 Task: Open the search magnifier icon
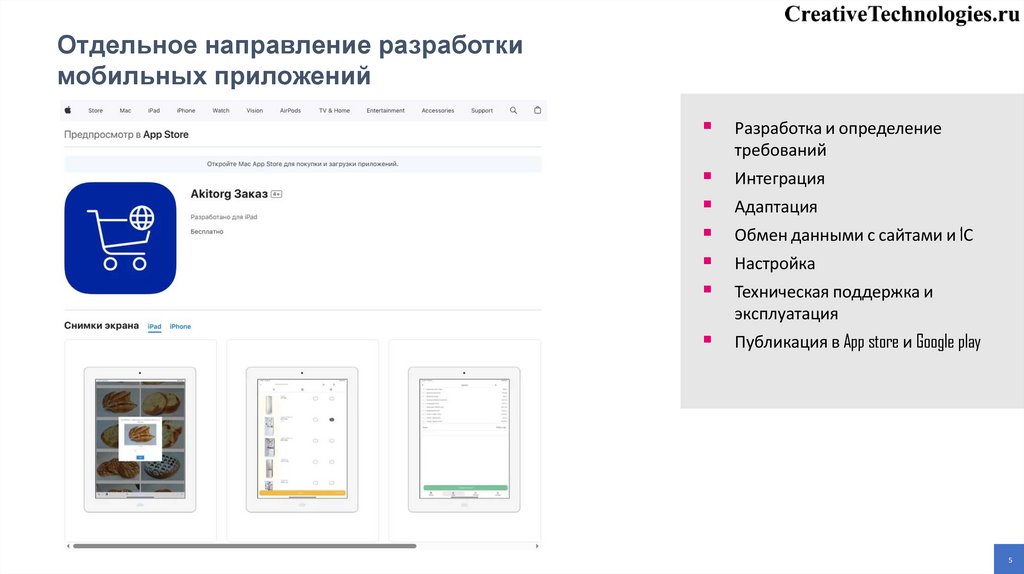pyautogui.click(x=513, y=110)
